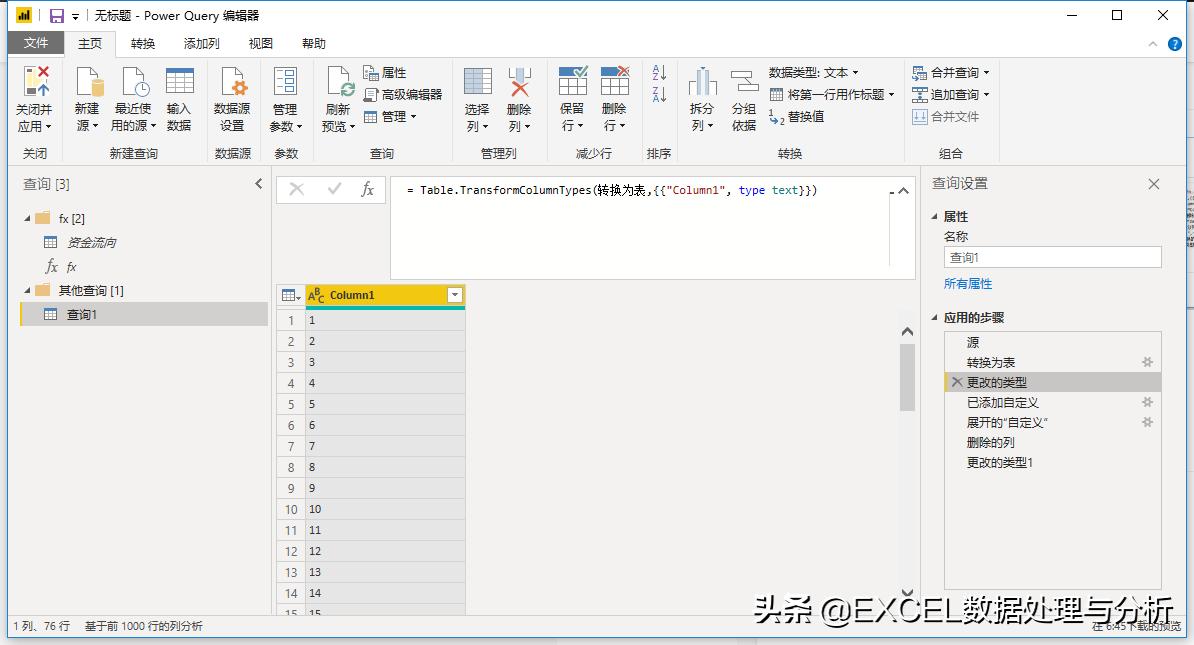Collapse the Queries pane arrow

point(259,184)
